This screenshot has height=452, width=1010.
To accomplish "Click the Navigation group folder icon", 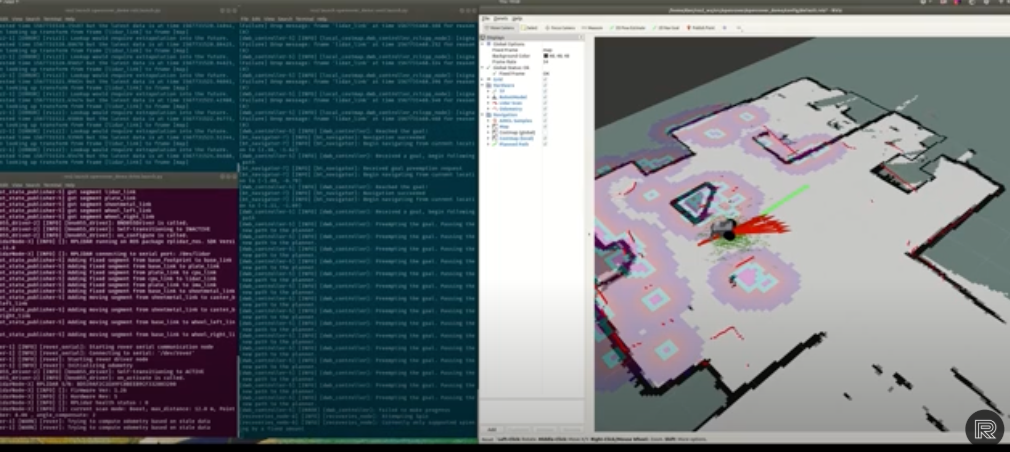I will pos(488,115).
